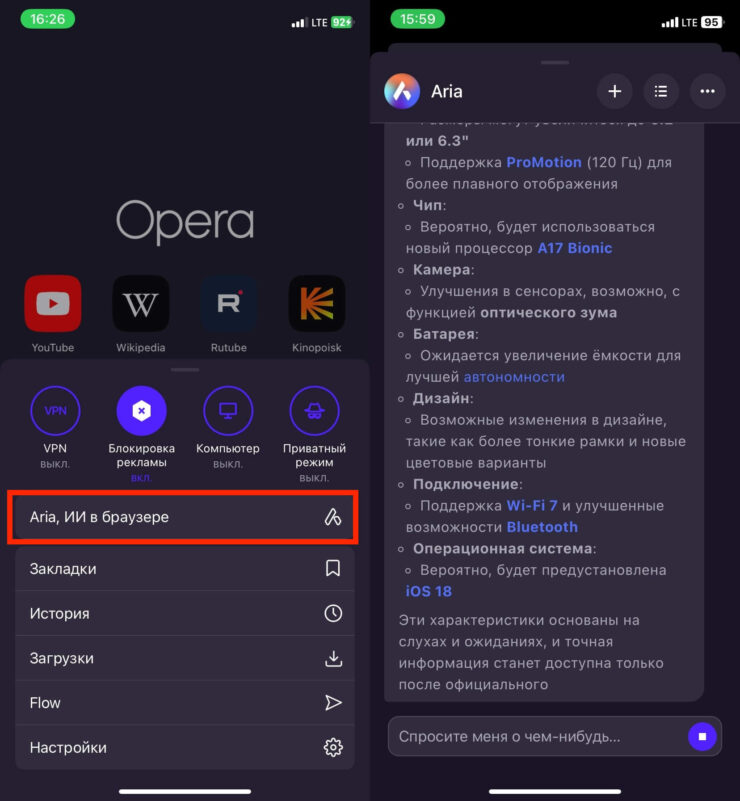Viewport: 740px width, 801px height.
Task: Start a new Aria chat with plus icon
Action: pyautogui.click(x=614, y=91)
